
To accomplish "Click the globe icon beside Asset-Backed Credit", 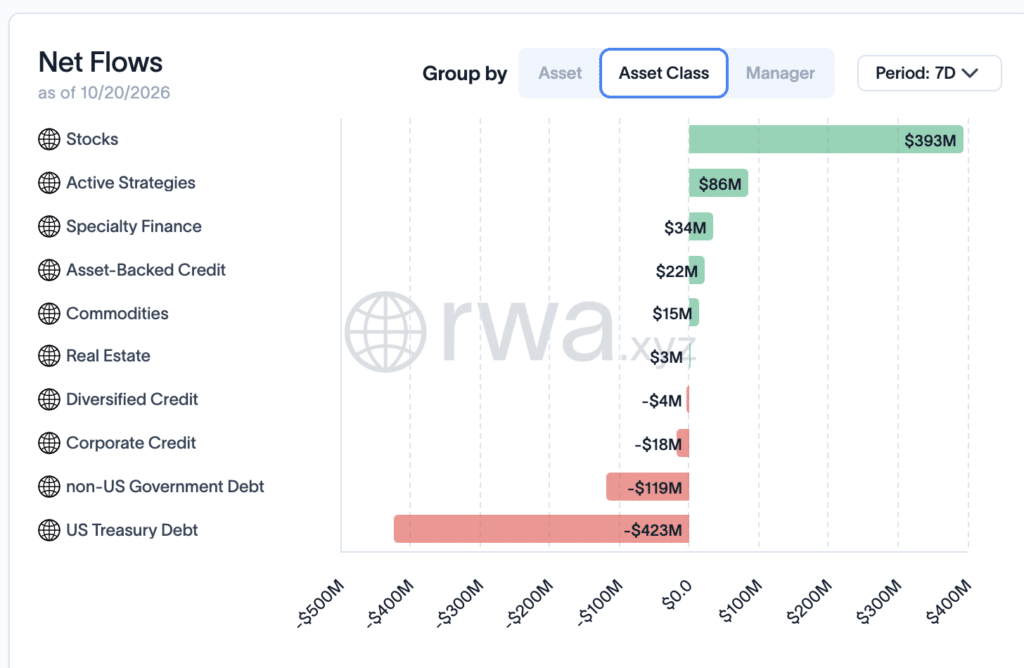I will point(49,270).
